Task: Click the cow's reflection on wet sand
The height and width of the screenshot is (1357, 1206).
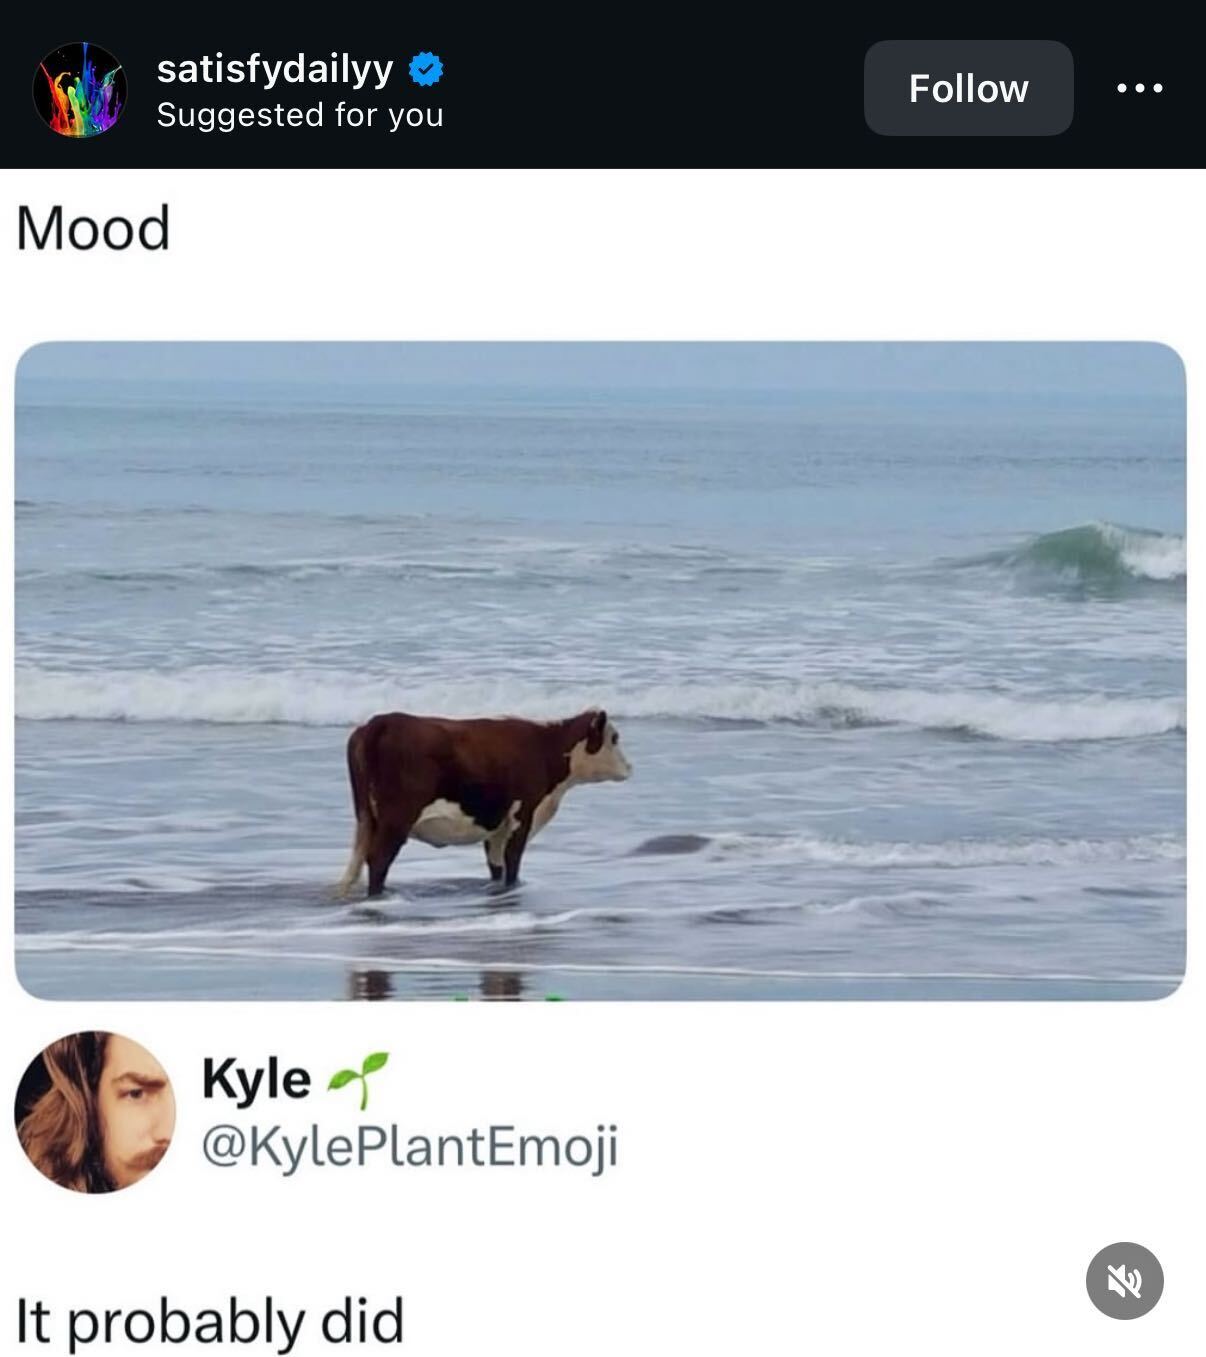Action: pos(440,982)
